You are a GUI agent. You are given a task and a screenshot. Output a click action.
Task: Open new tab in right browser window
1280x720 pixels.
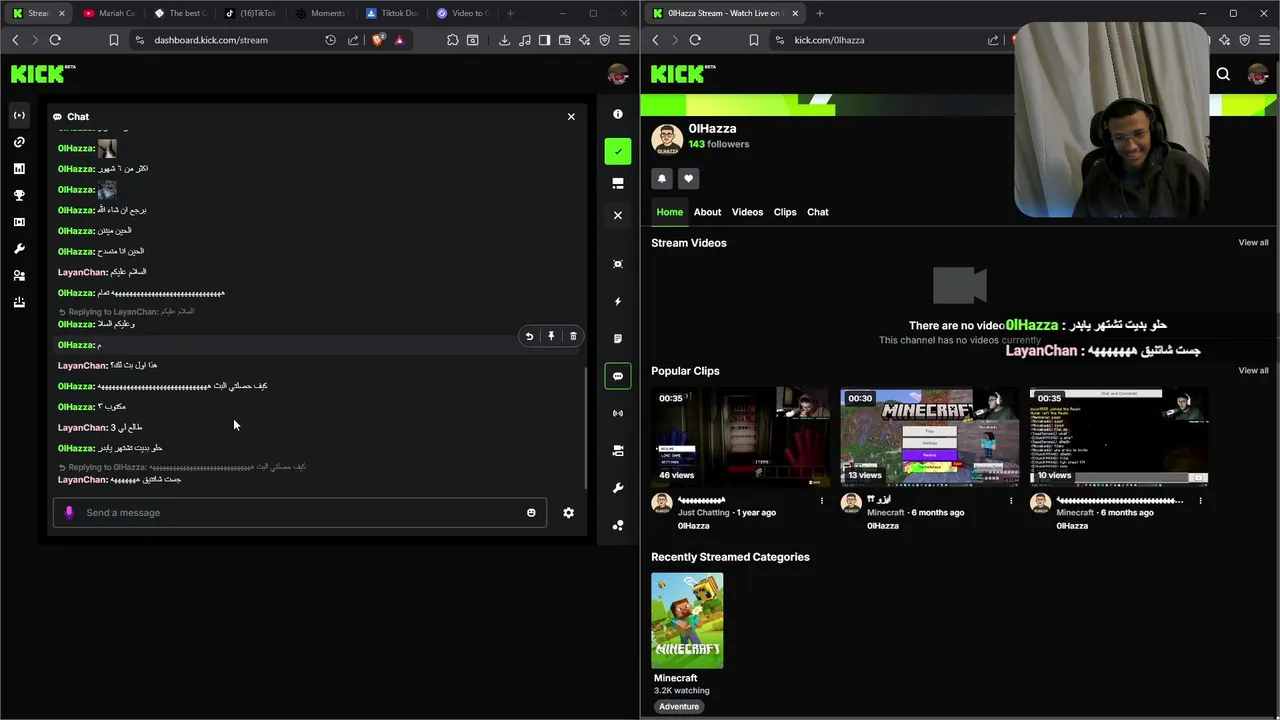click(x=820, y=13)
